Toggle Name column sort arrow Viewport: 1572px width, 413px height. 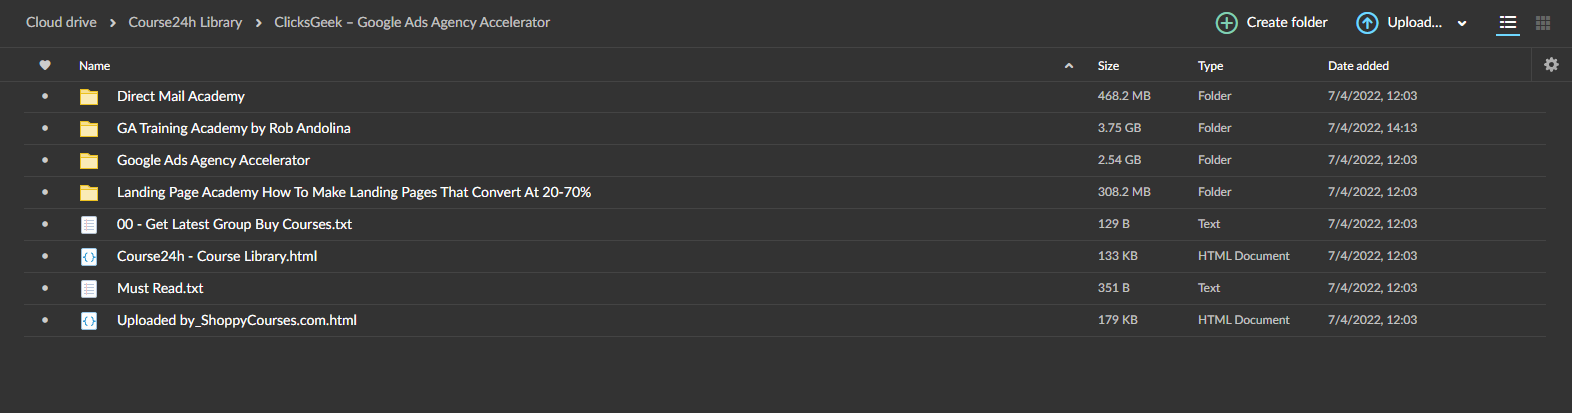tap(1069, 66)
